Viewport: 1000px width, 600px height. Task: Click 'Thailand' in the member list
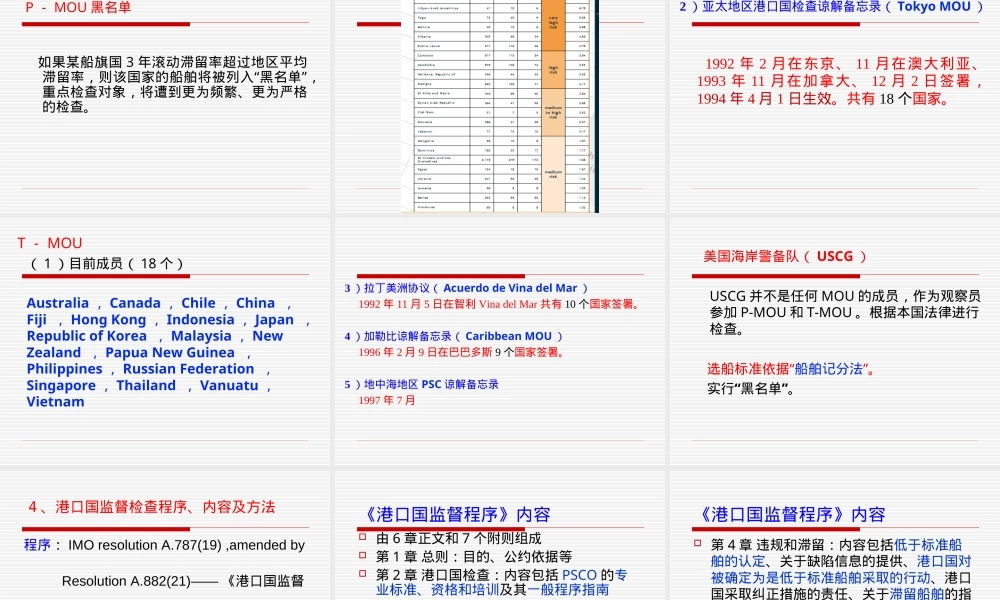click(x=146, y=385)
